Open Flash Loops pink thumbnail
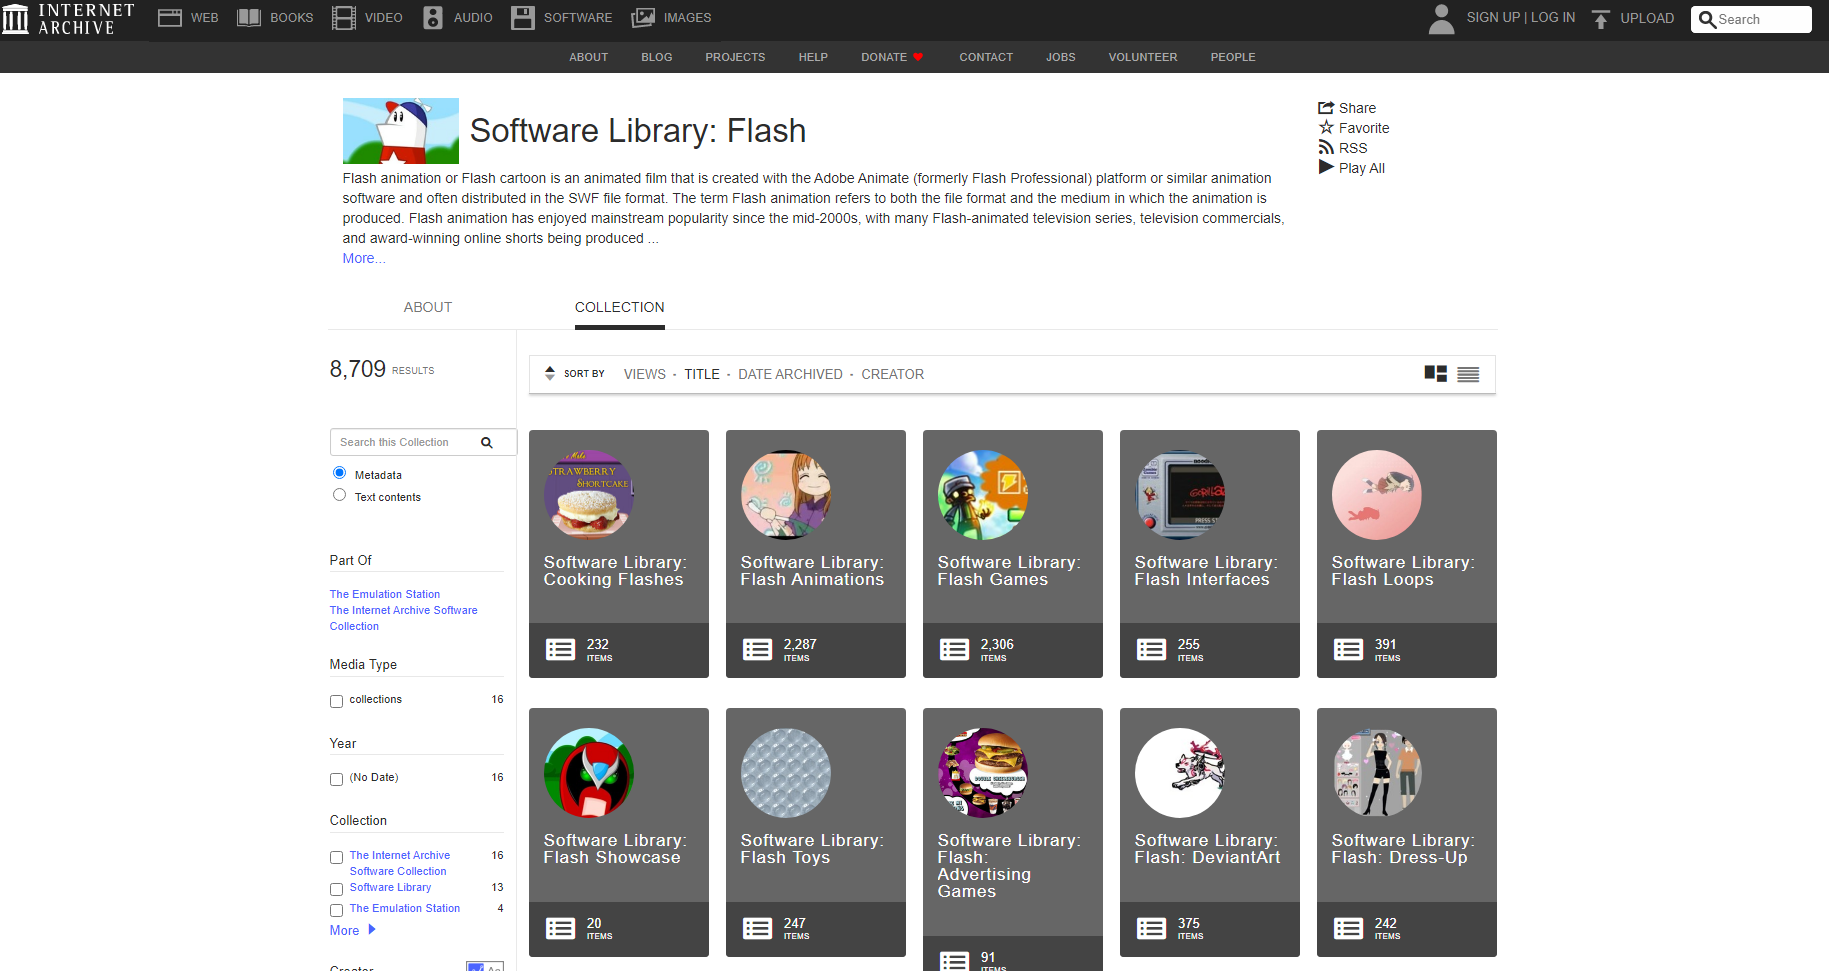 (x=1377, y=495)
